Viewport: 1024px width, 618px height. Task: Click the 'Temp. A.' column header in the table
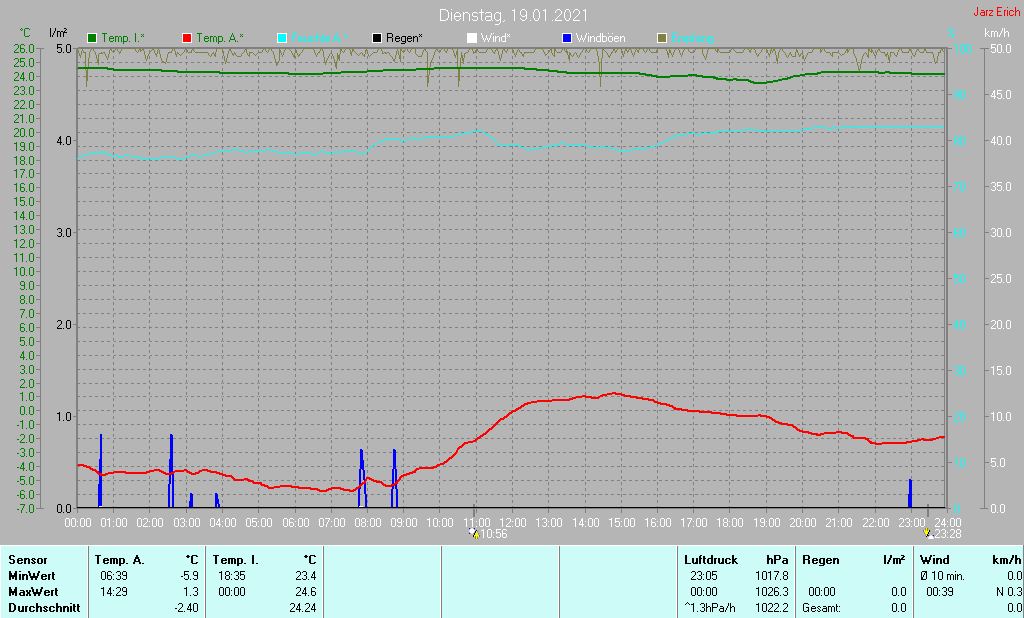pyautogui.click(x=119, y=560)
